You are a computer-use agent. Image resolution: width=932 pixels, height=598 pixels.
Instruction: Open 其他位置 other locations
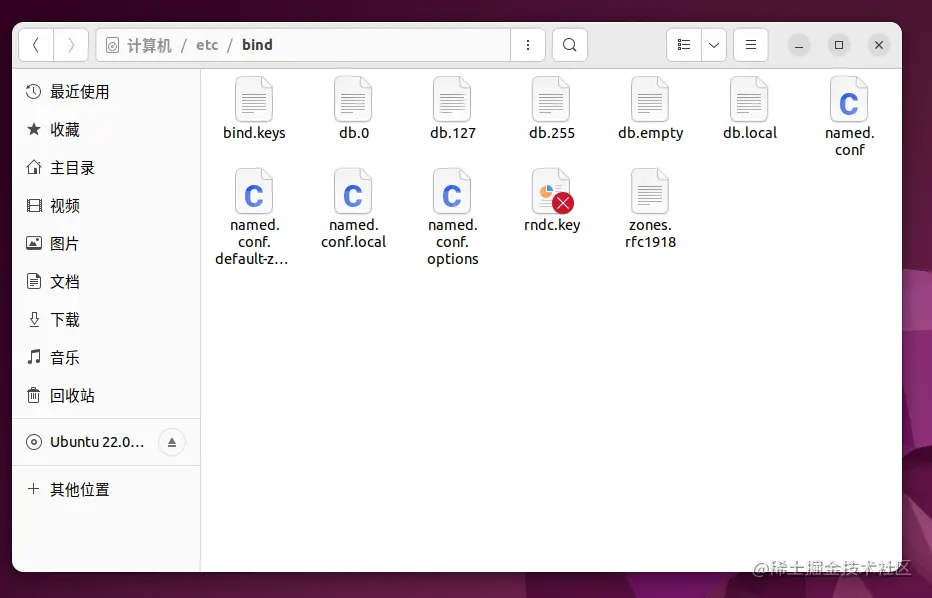[x=106, y=490]
